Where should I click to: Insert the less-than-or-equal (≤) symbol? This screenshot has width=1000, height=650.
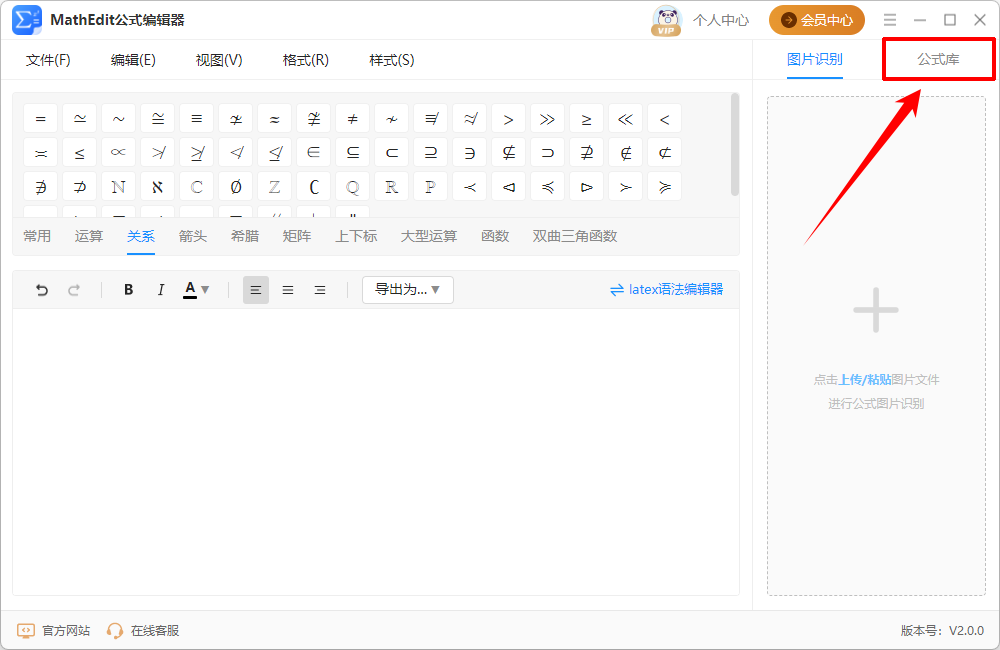click(80, 153)
